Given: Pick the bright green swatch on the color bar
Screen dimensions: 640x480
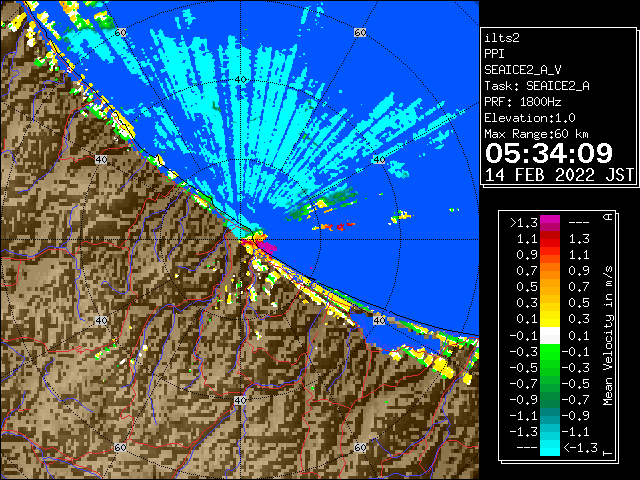Looking at the screenshot, I should click(x=550, y=352).
